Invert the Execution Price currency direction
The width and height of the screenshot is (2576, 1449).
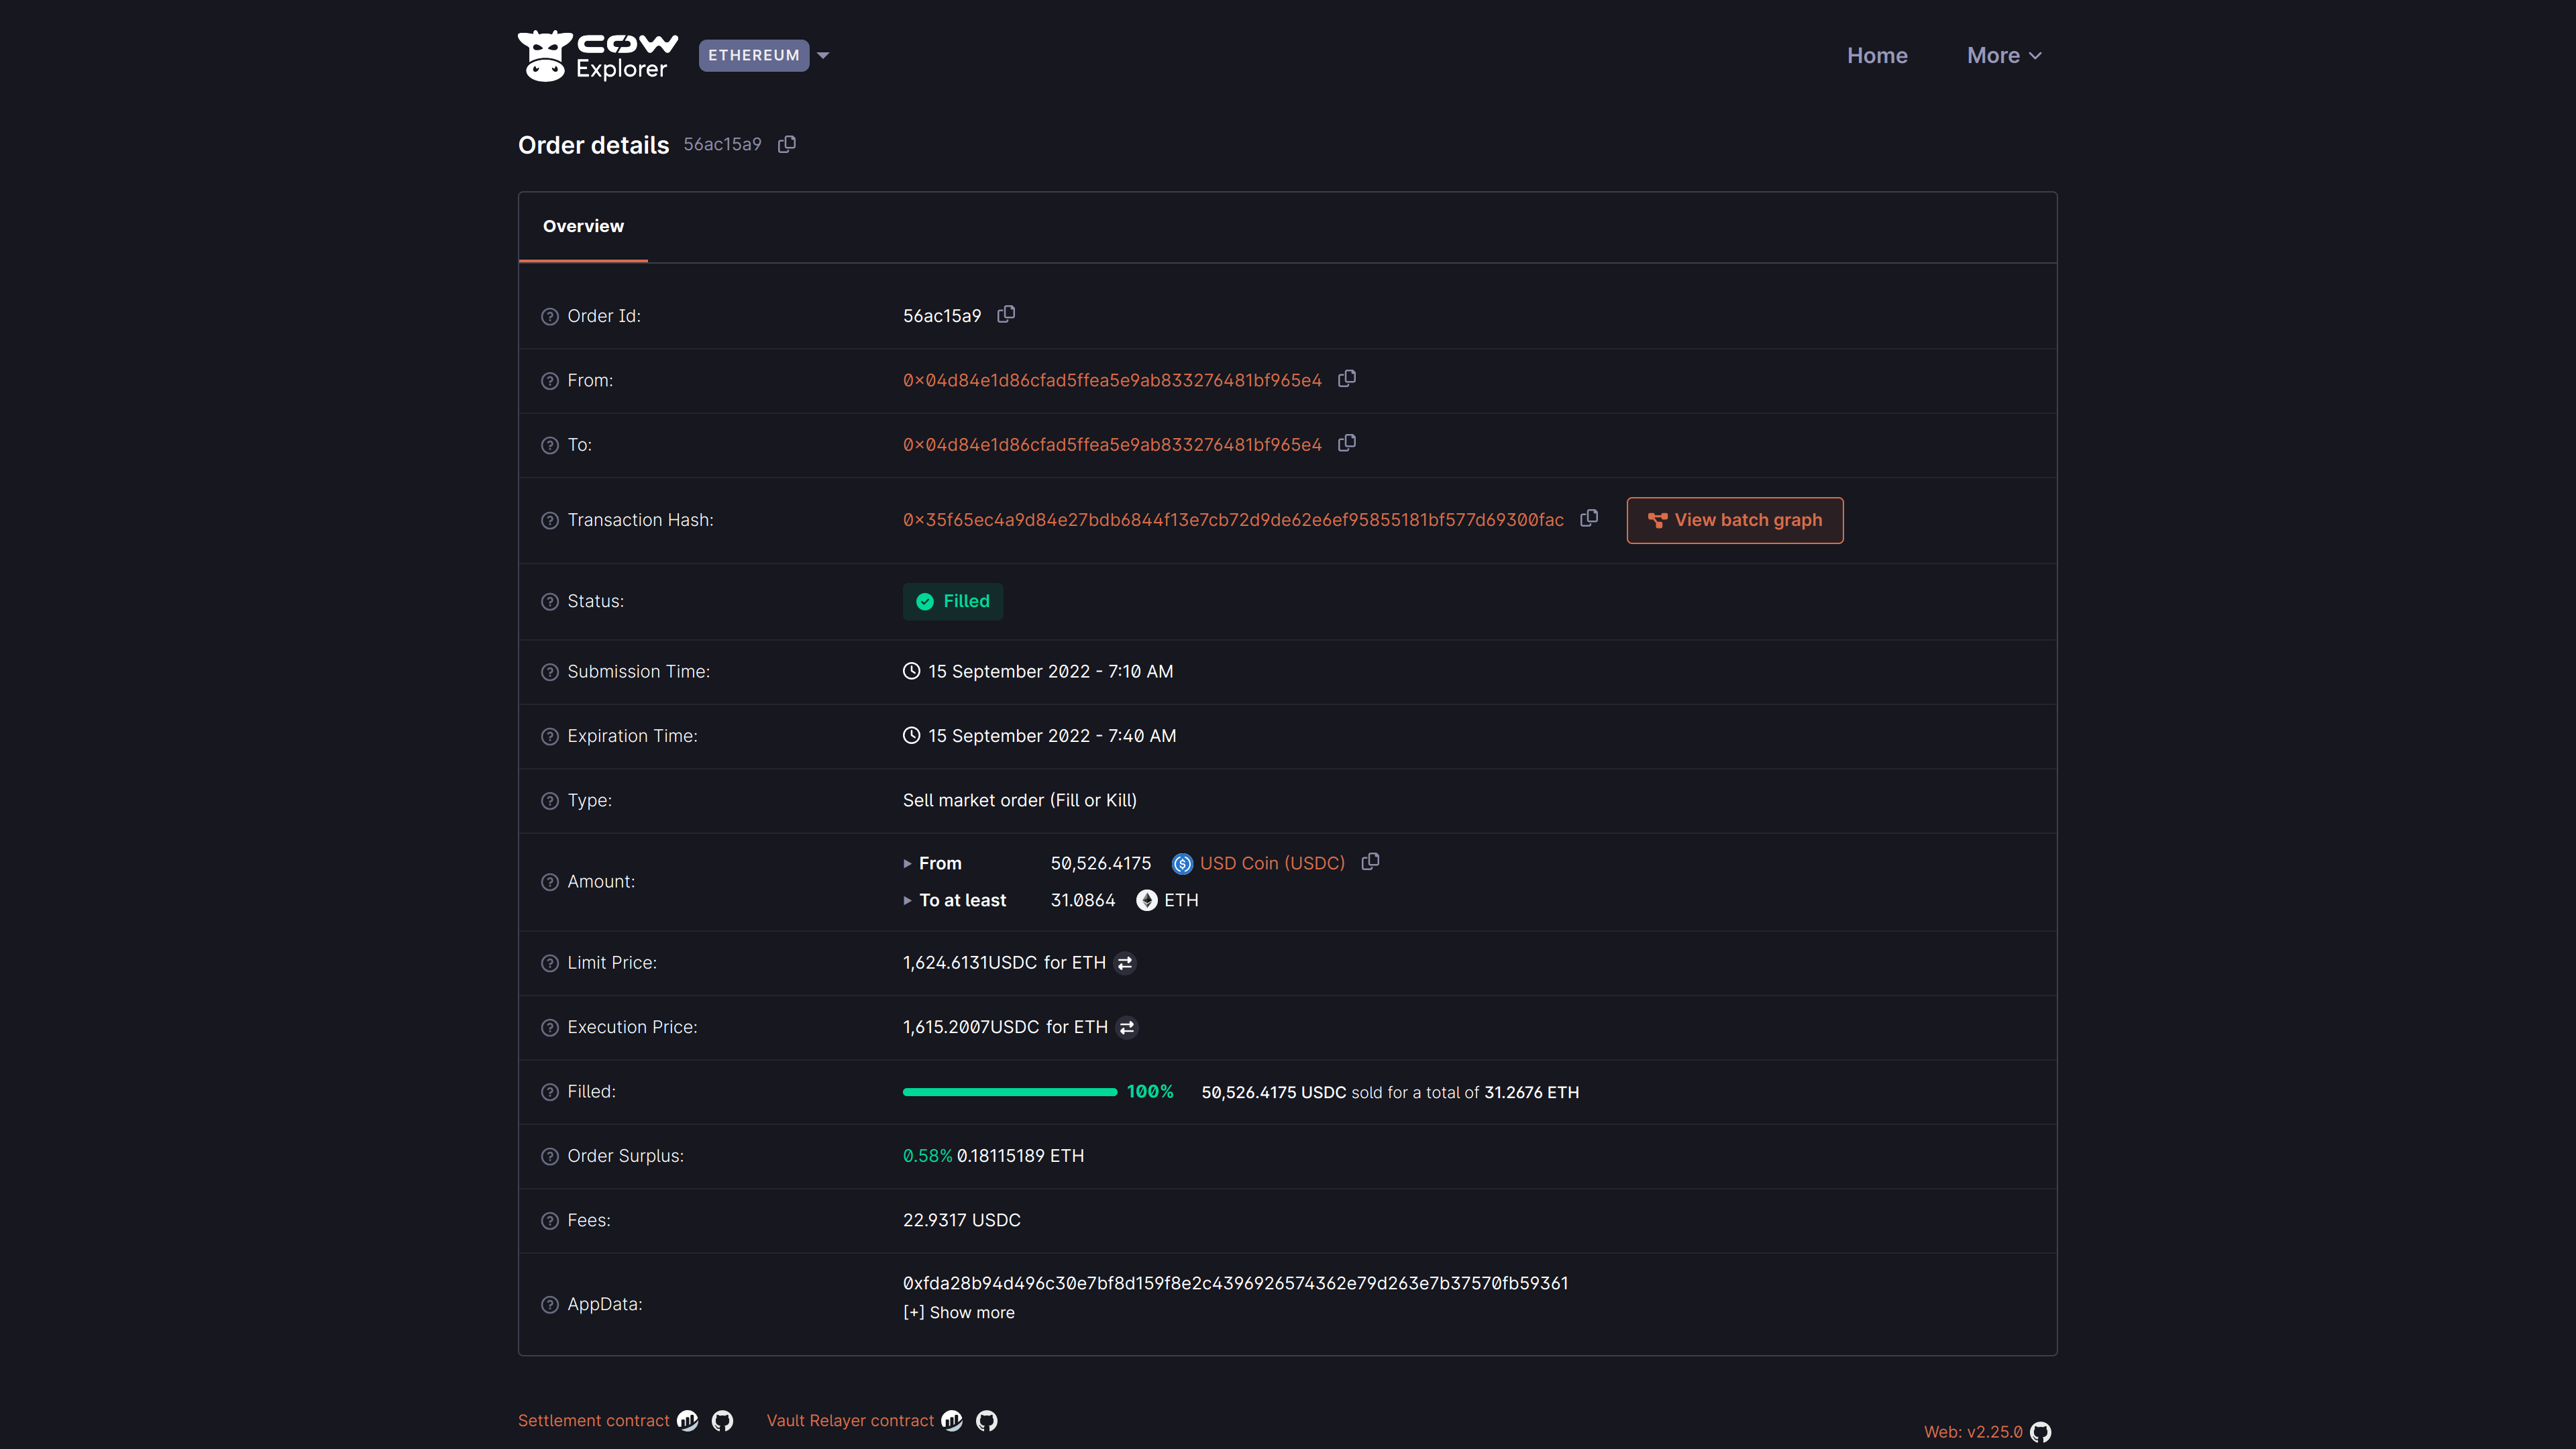1126,1027
